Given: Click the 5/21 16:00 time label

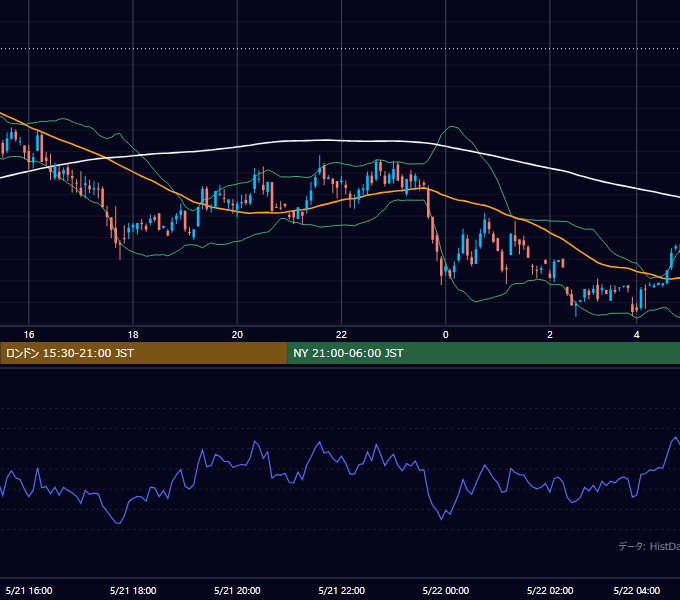Looking at the screenshot, I should point(29,590).
